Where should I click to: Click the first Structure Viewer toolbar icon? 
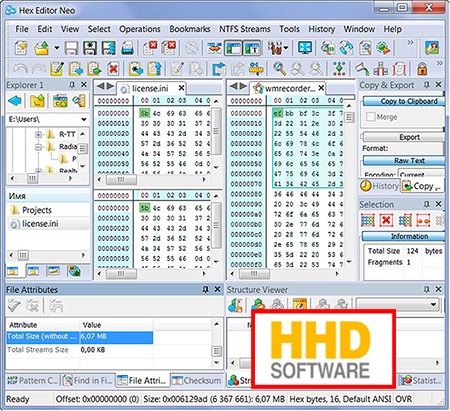235,305
